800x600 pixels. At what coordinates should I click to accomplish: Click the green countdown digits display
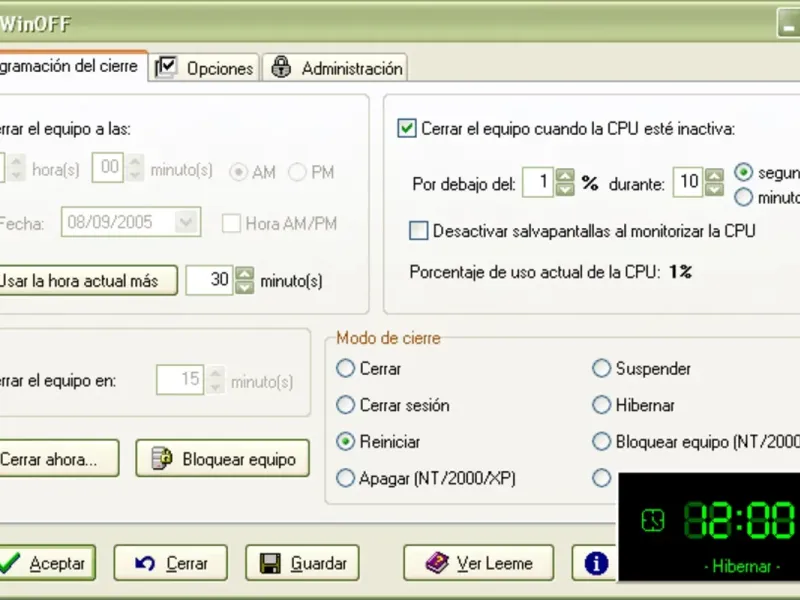(x=739, y=521)
